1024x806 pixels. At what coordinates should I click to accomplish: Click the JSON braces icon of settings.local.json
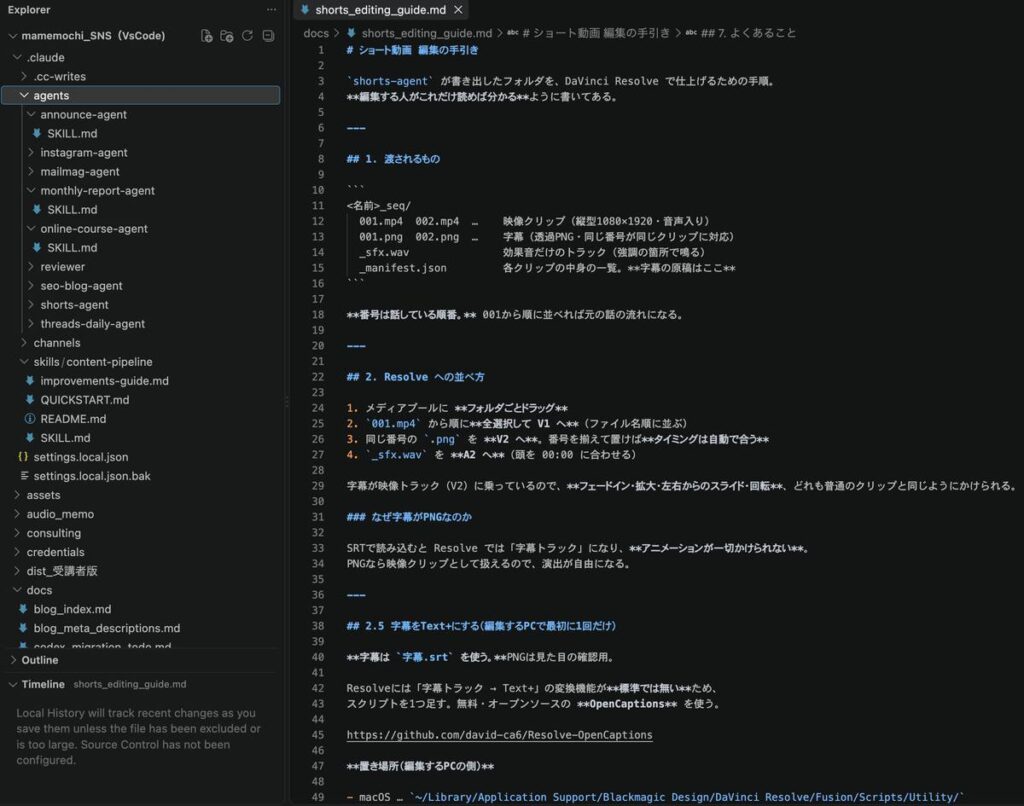(x=23, y=457)
